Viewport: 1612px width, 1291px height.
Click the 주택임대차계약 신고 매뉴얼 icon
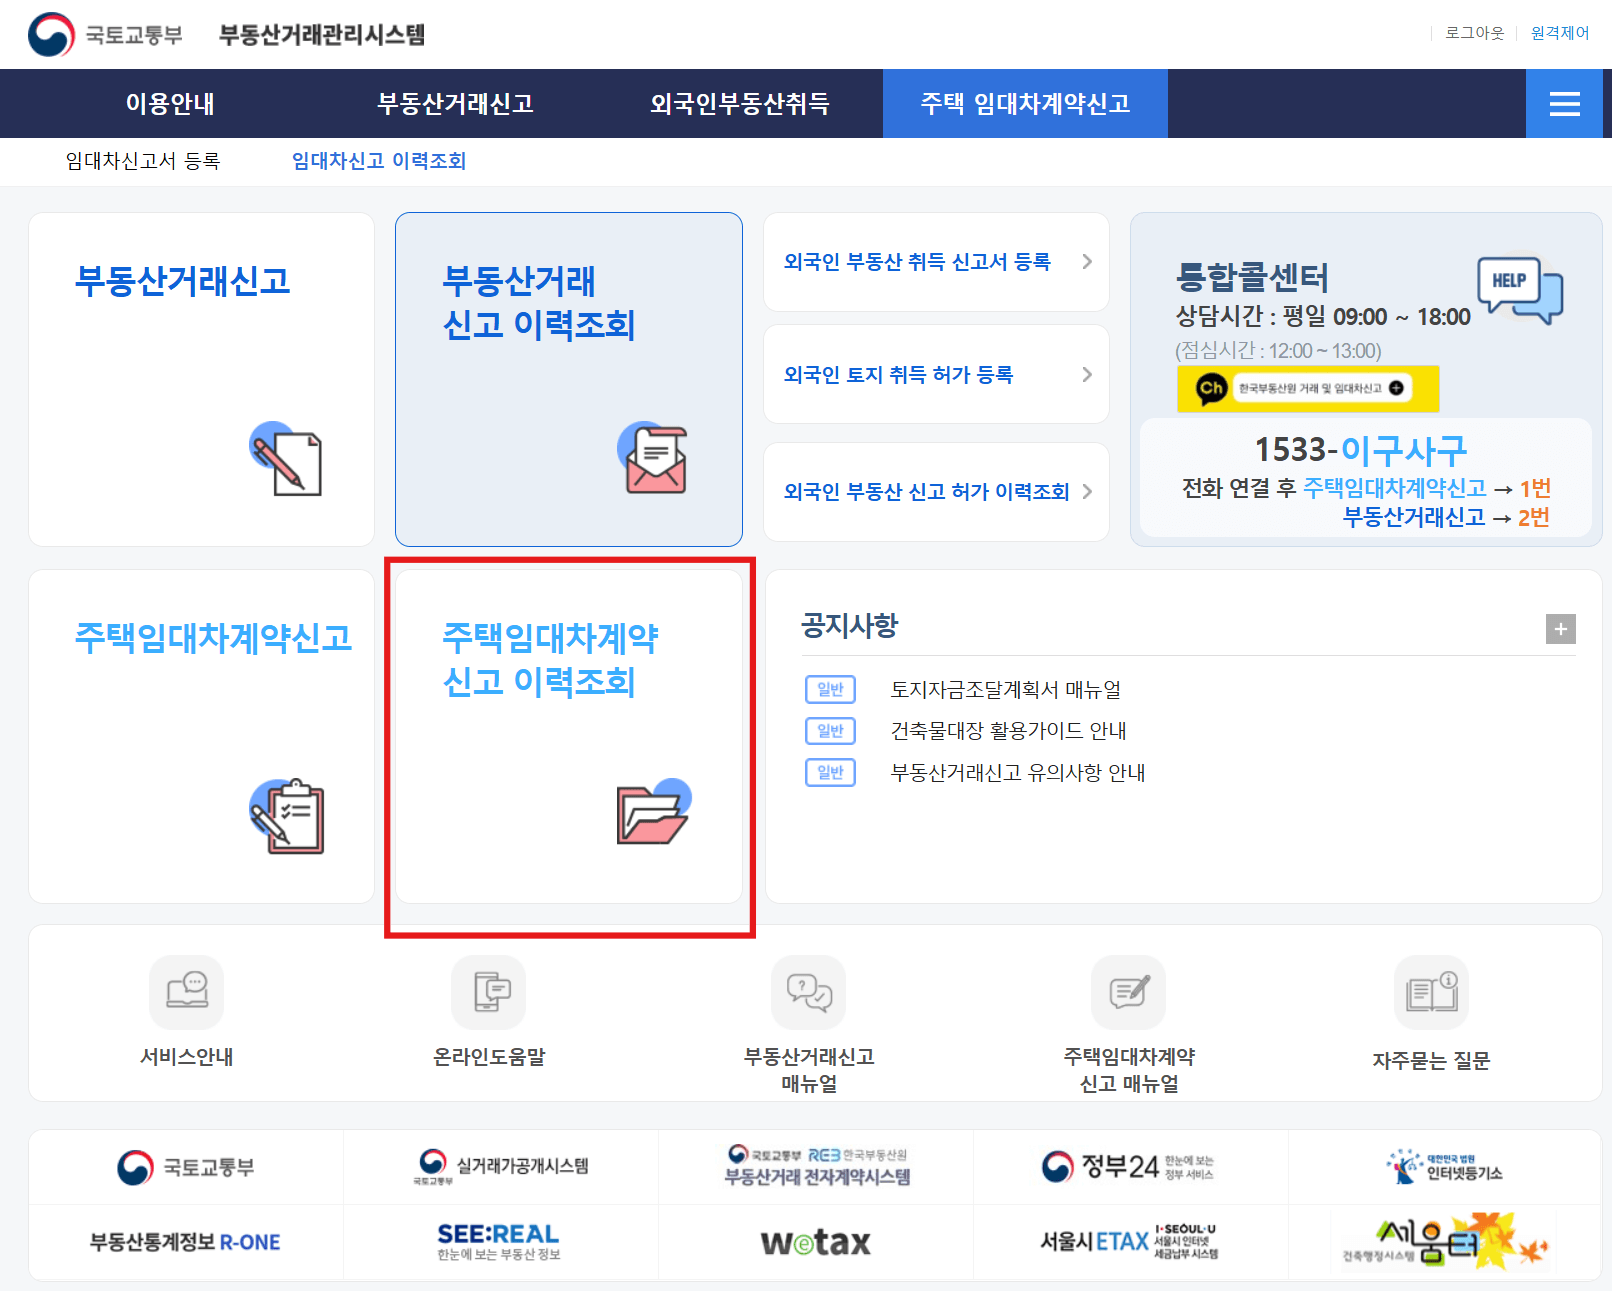tap(1129, 992)
